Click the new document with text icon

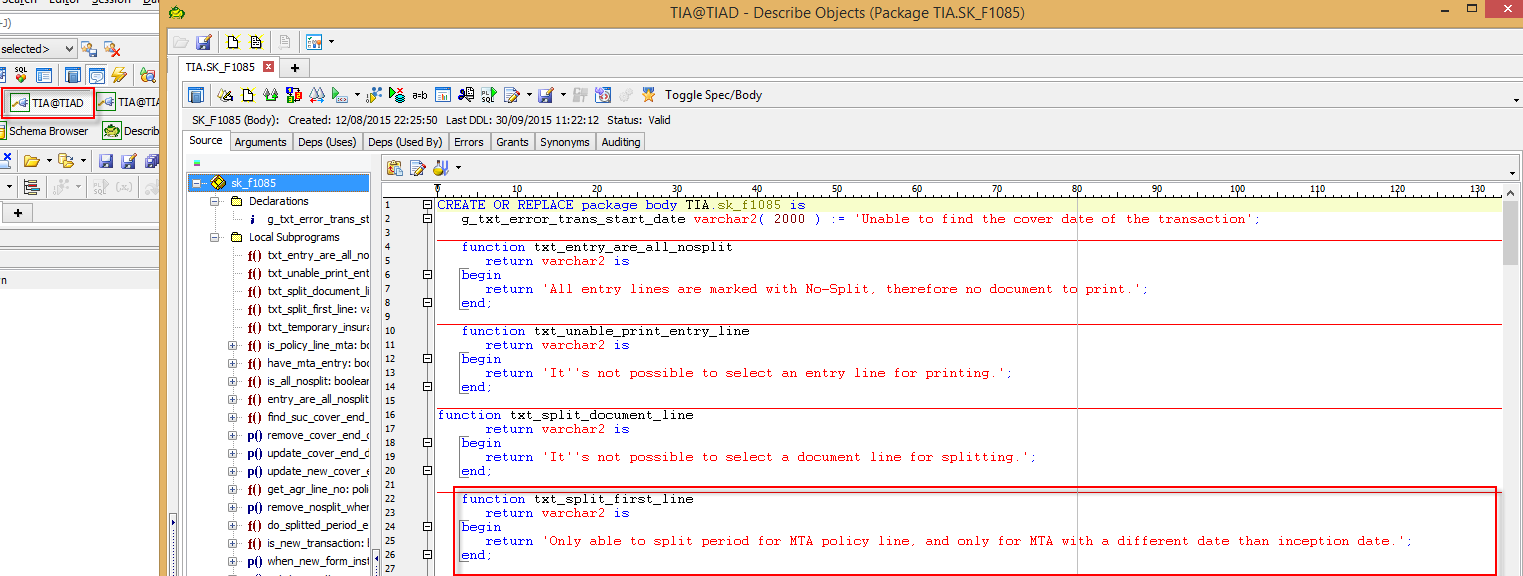(256, 42)
